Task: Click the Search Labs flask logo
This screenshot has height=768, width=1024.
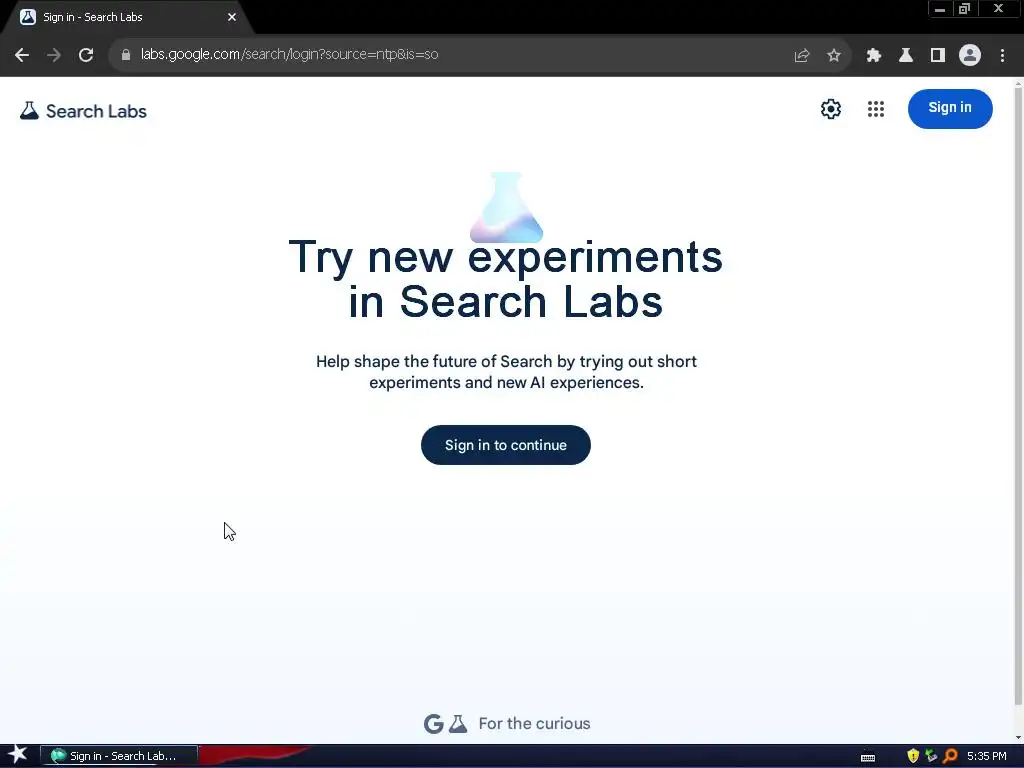Action: click(x=29, y=110)
